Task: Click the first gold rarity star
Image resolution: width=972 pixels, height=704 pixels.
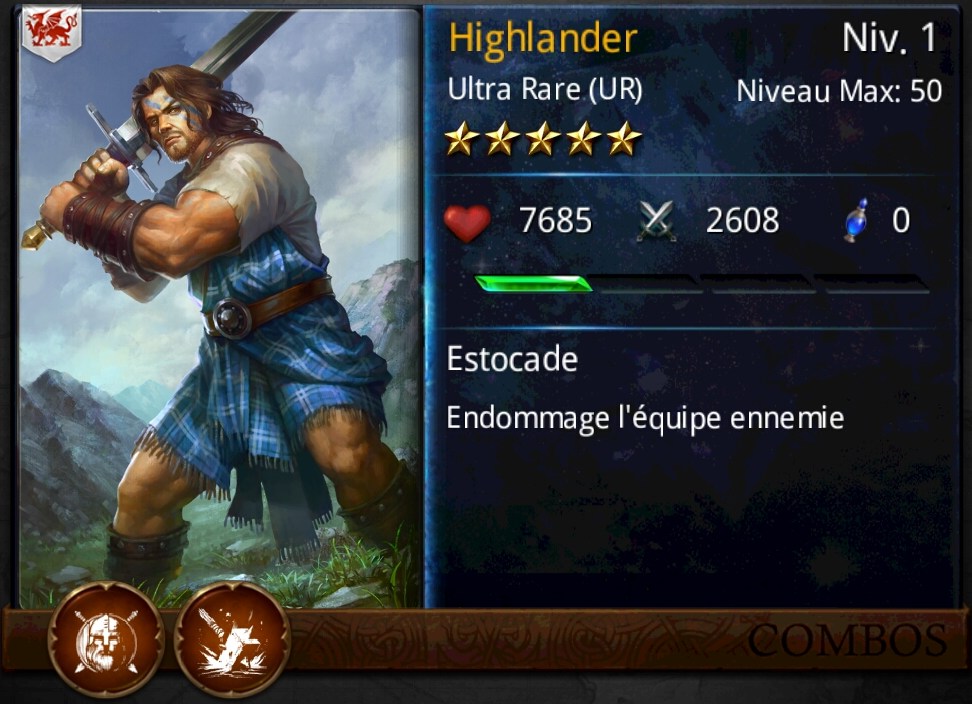Action: coord(462,138)
